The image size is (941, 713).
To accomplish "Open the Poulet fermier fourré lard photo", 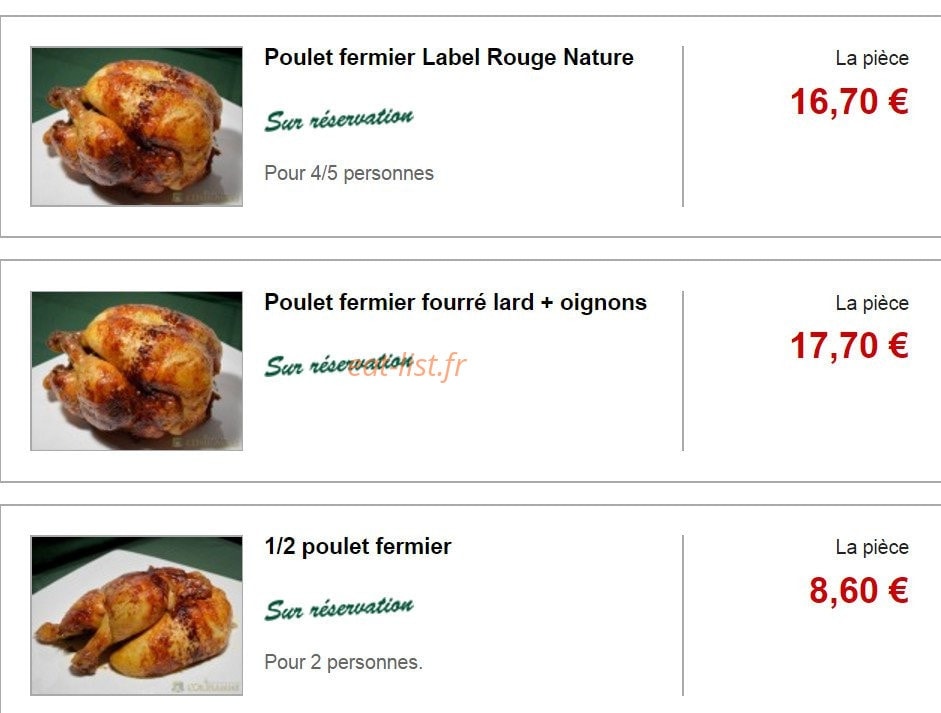I will point(137,371).
